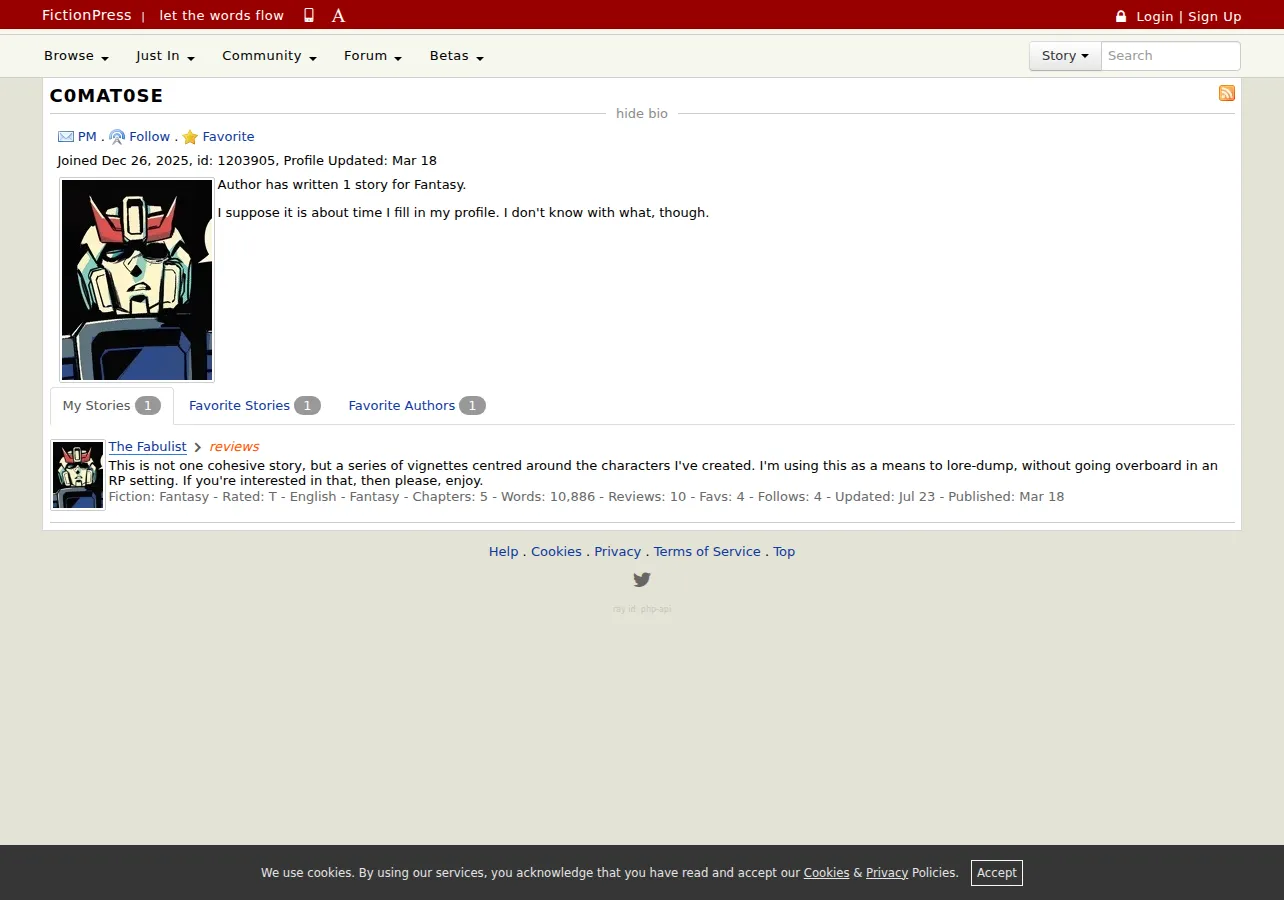
Task: Open the Terms of Service link
Action: click(707, 552)
